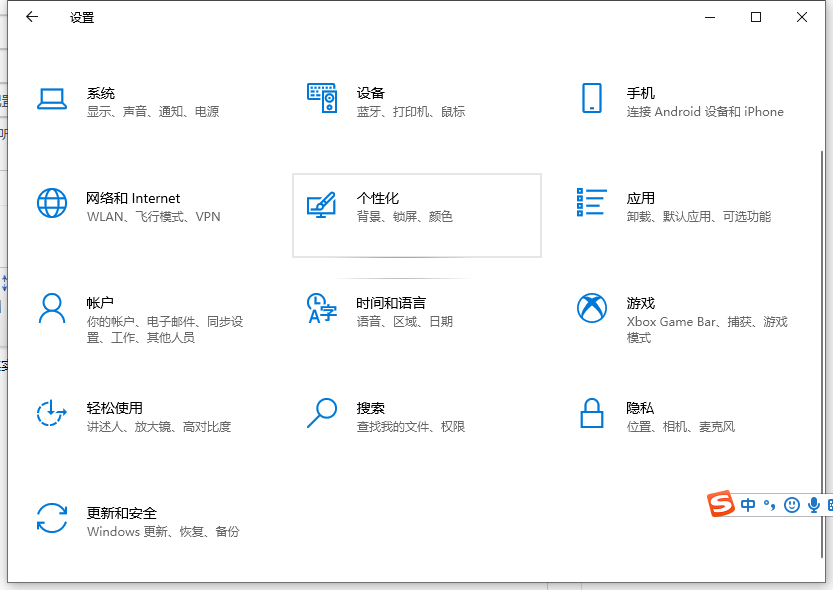Toggle Chinese/English mode in Sogou bar
Screen dimensions: 833x590
point(748,505)
